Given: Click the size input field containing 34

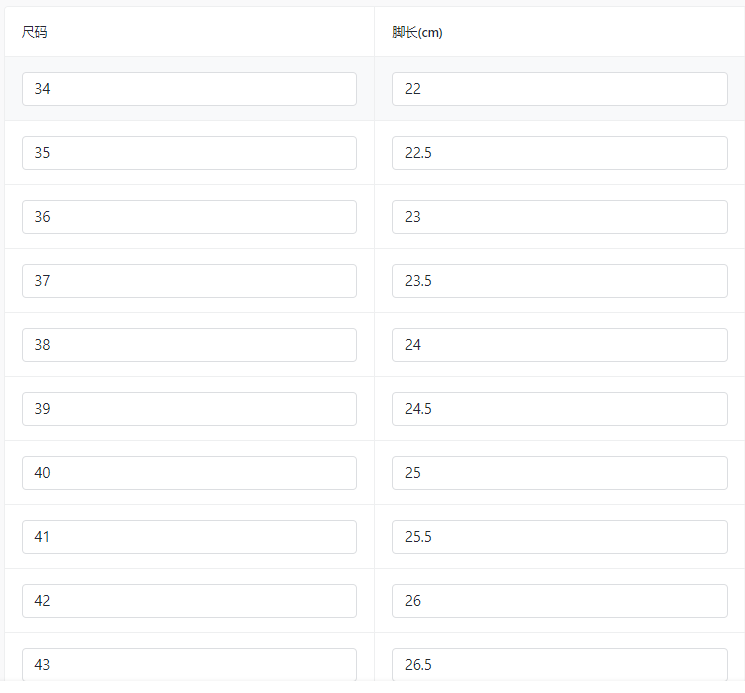Looking at the screenshot, I should tap(189, 89).
